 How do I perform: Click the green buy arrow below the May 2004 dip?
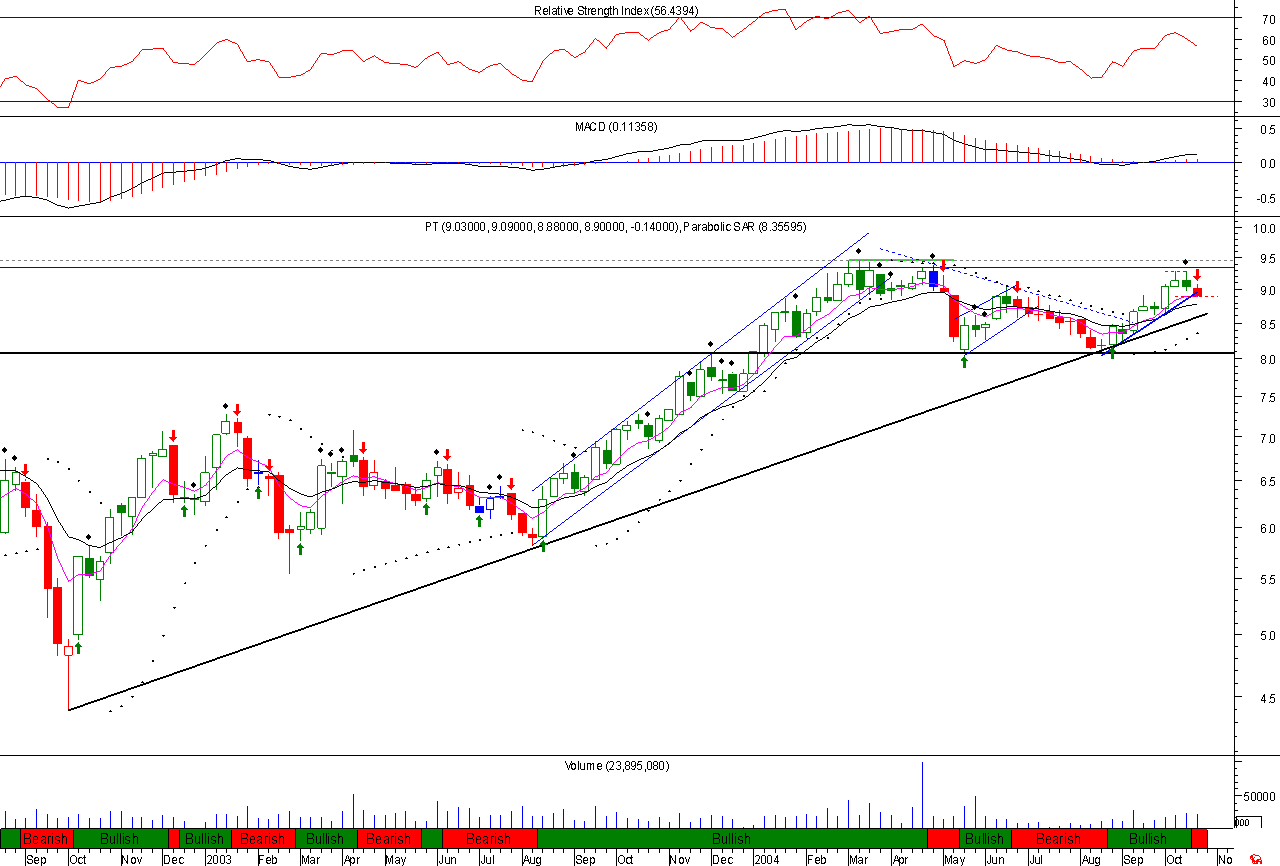point(964,361)
